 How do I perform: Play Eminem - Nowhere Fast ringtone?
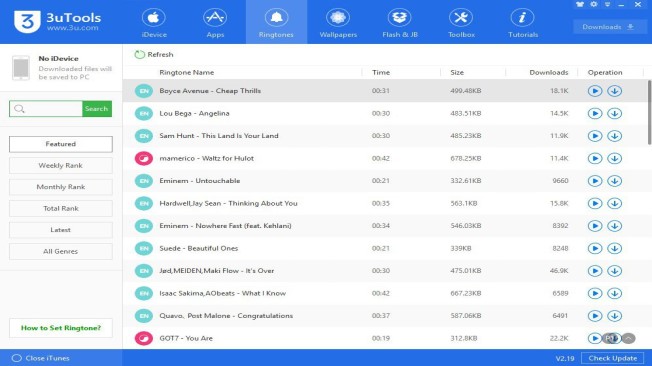pos(595,225)
